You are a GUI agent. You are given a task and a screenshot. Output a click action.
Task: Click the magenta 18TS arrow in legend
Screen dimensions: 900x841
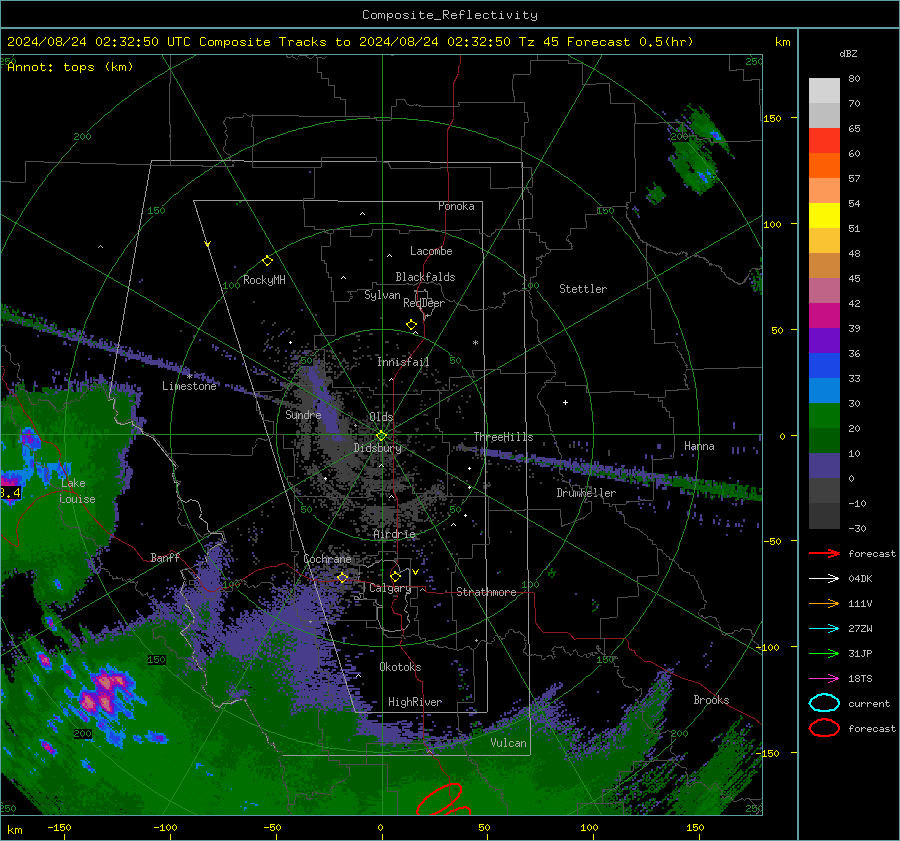825,679
